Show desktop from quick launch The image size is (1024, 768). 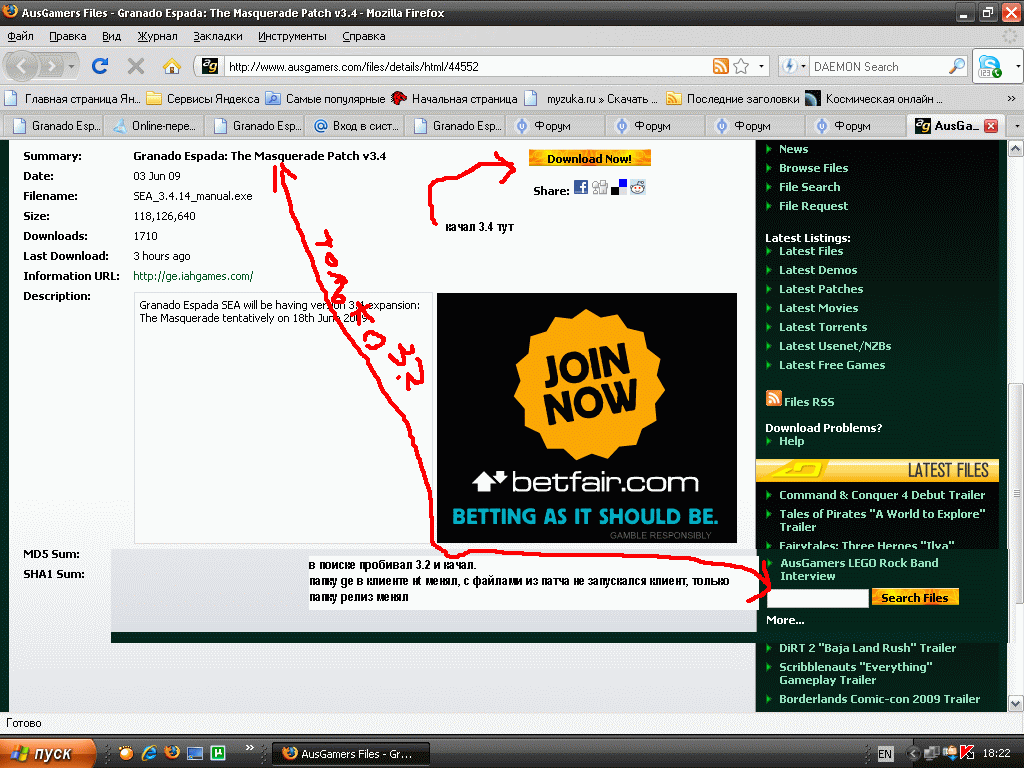(195, 753)
